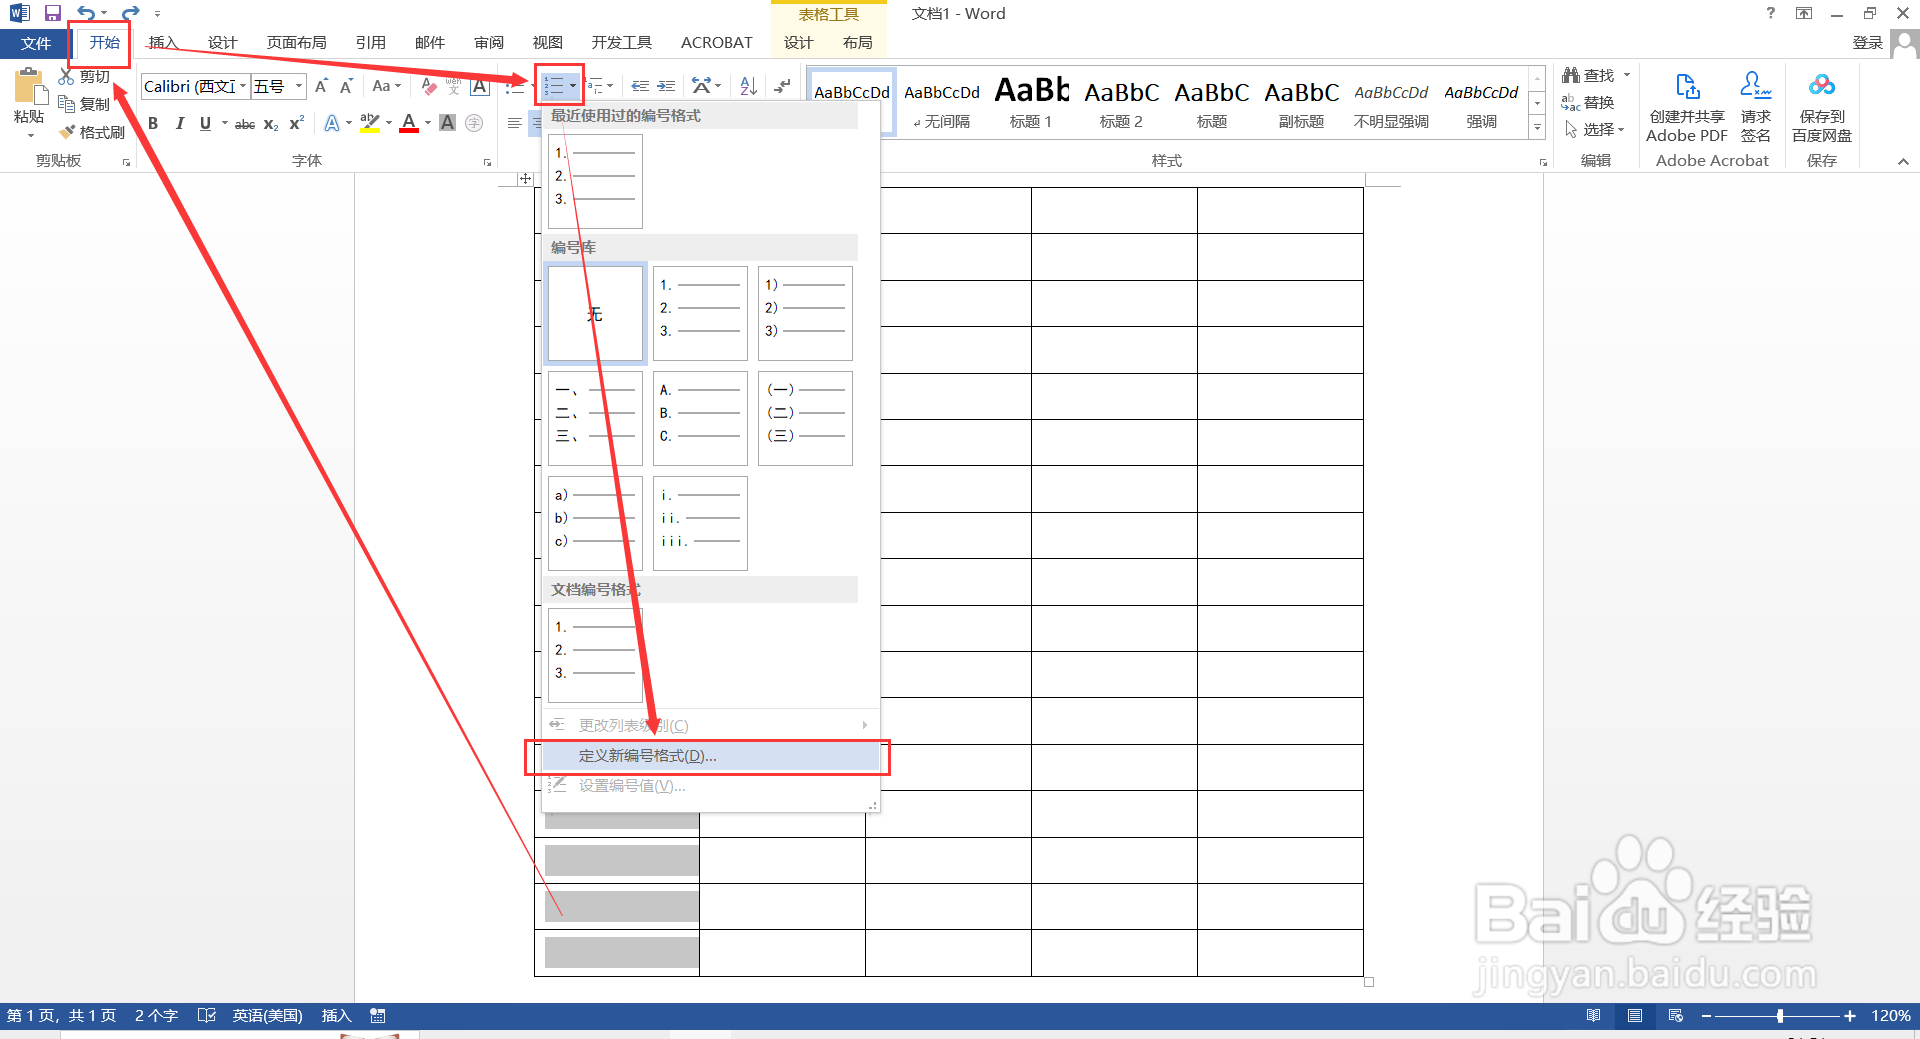Image resolution: width=1920 pixels, height=1039 pixels.
Task: Open the Select (选择) dropdown
Action: [x=1594, y=130]
